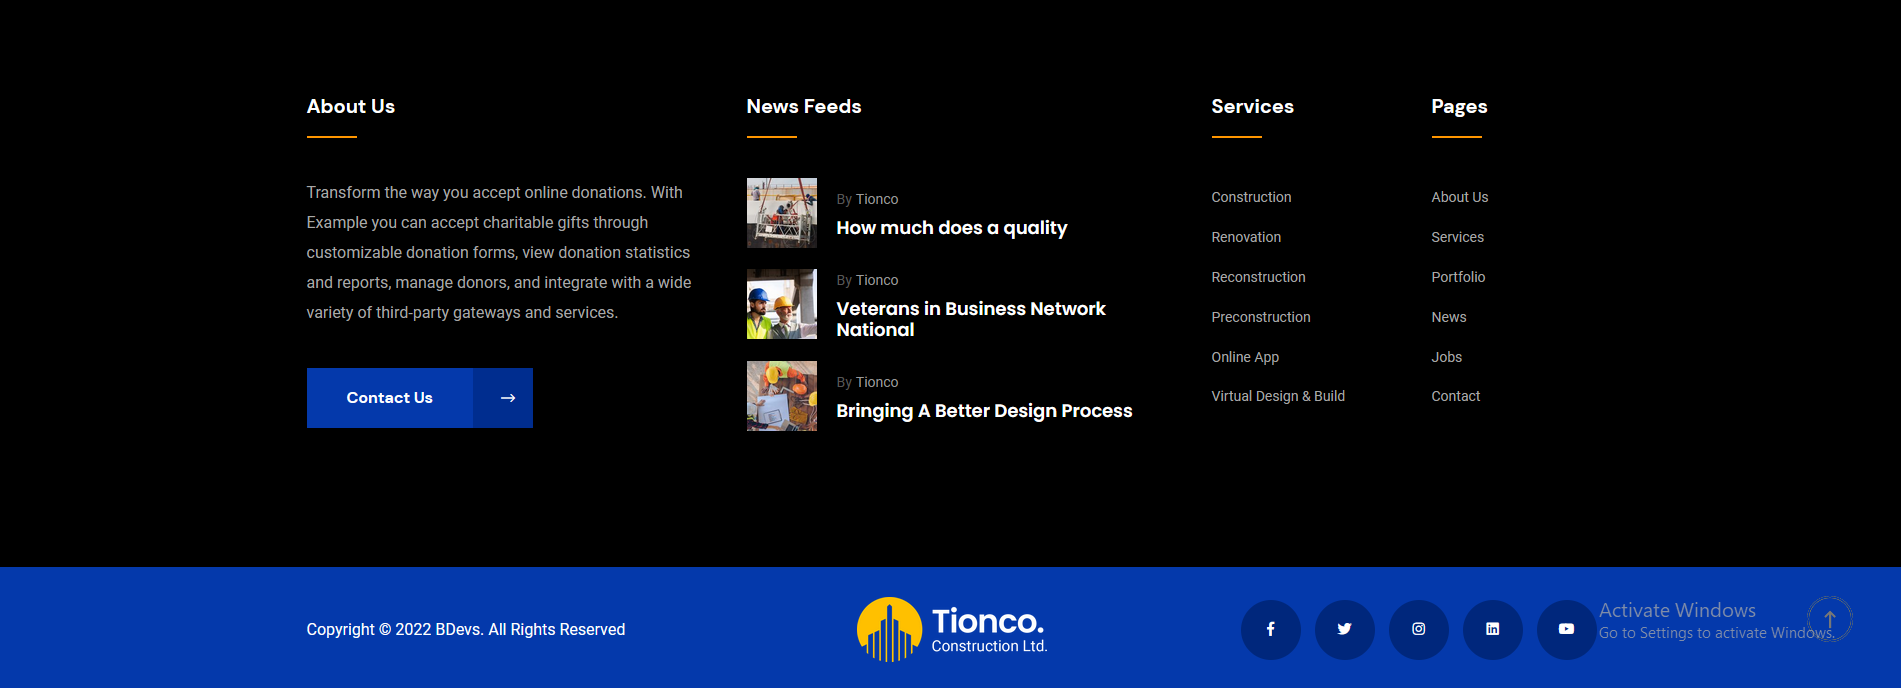
Task: Visit the News page link
Action: click(x=1449, y=317)
